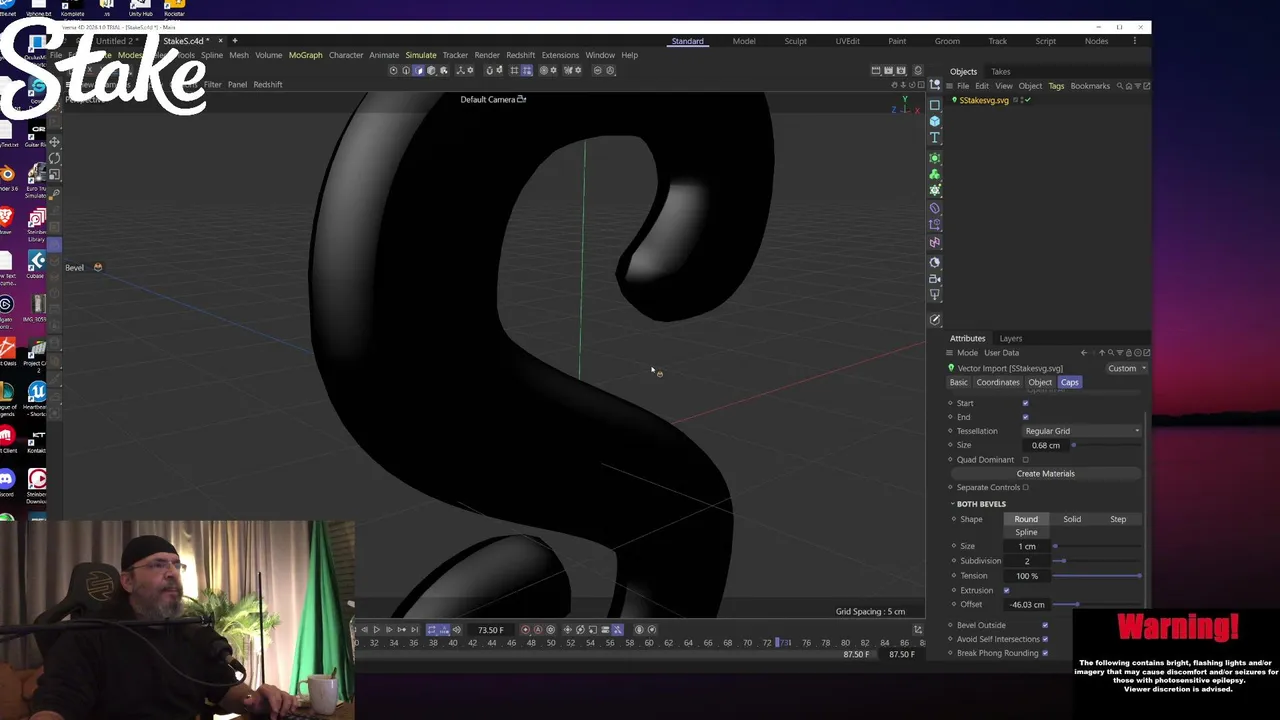
Task: Toggle the SStakesvg.svg green enable checkmark
Action: [x=1028, y=100]
